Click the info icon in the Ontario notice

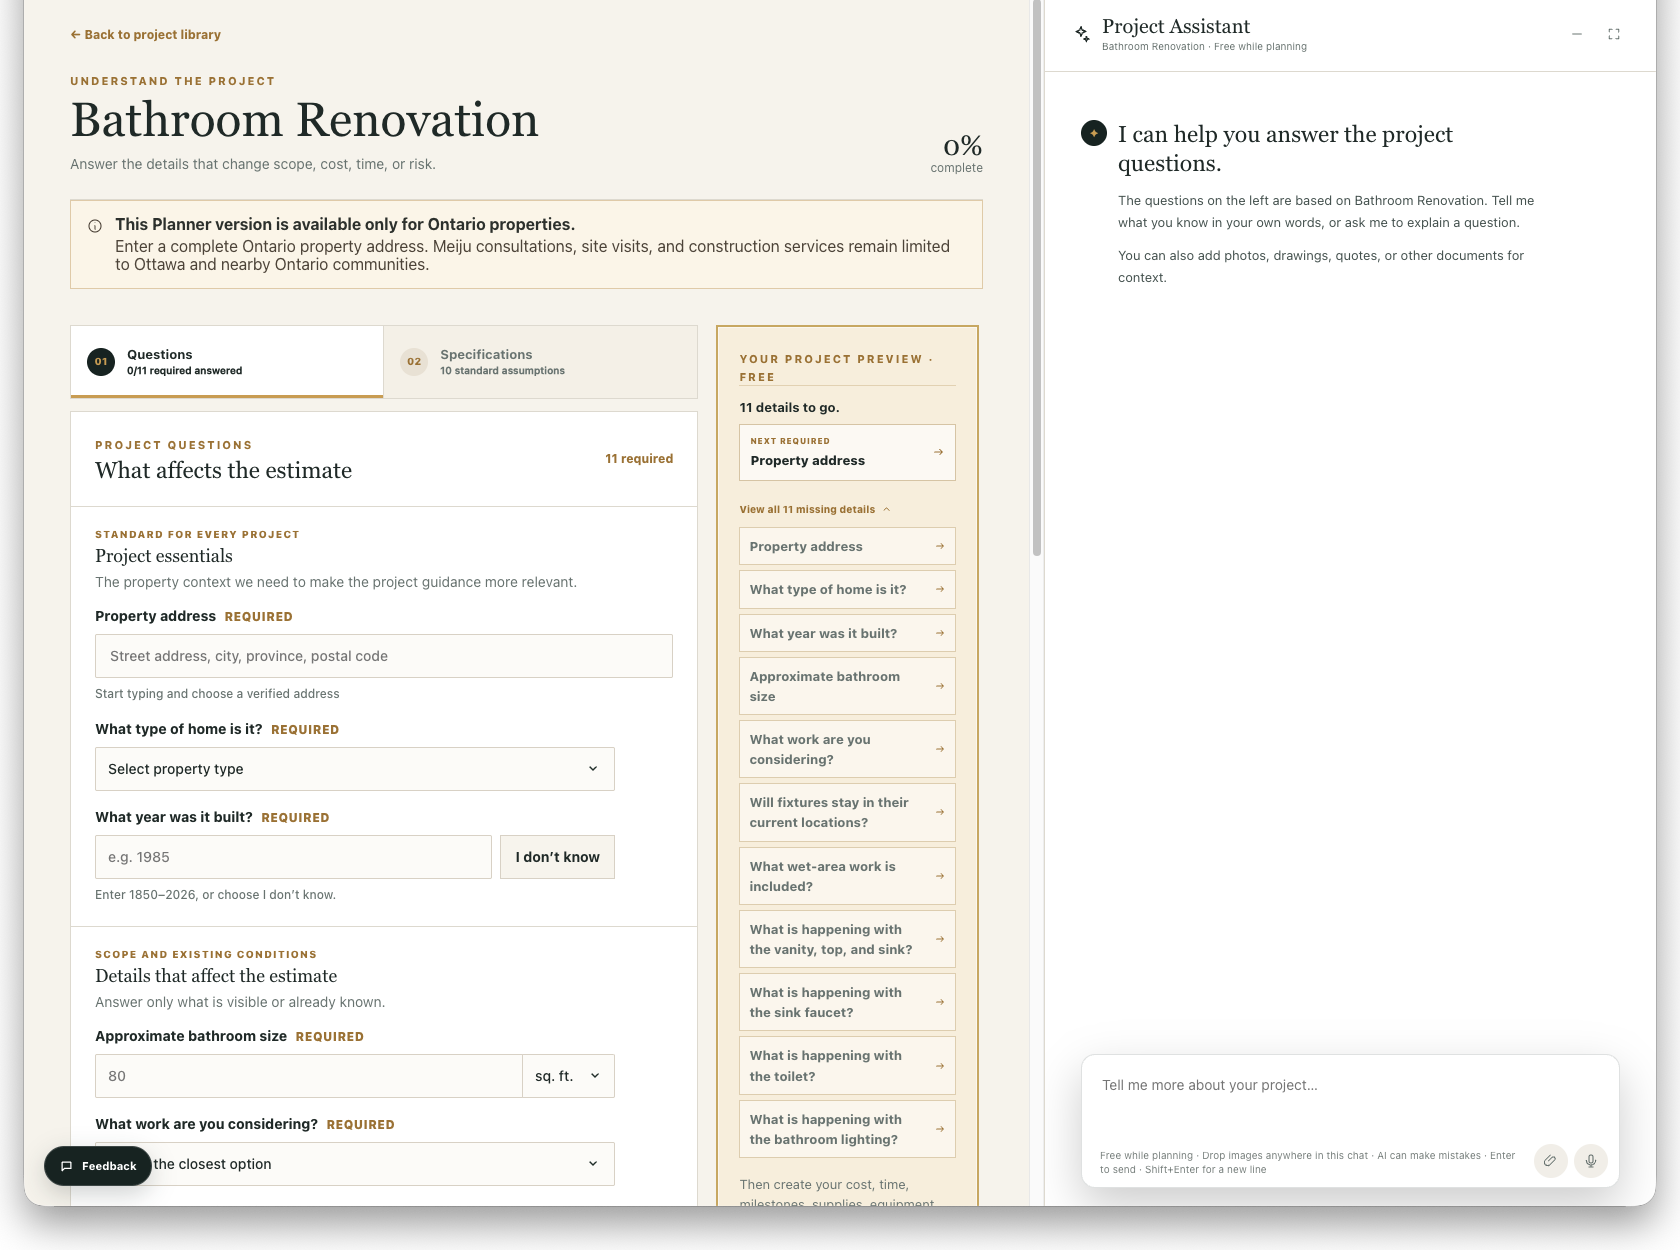[95, 226]
